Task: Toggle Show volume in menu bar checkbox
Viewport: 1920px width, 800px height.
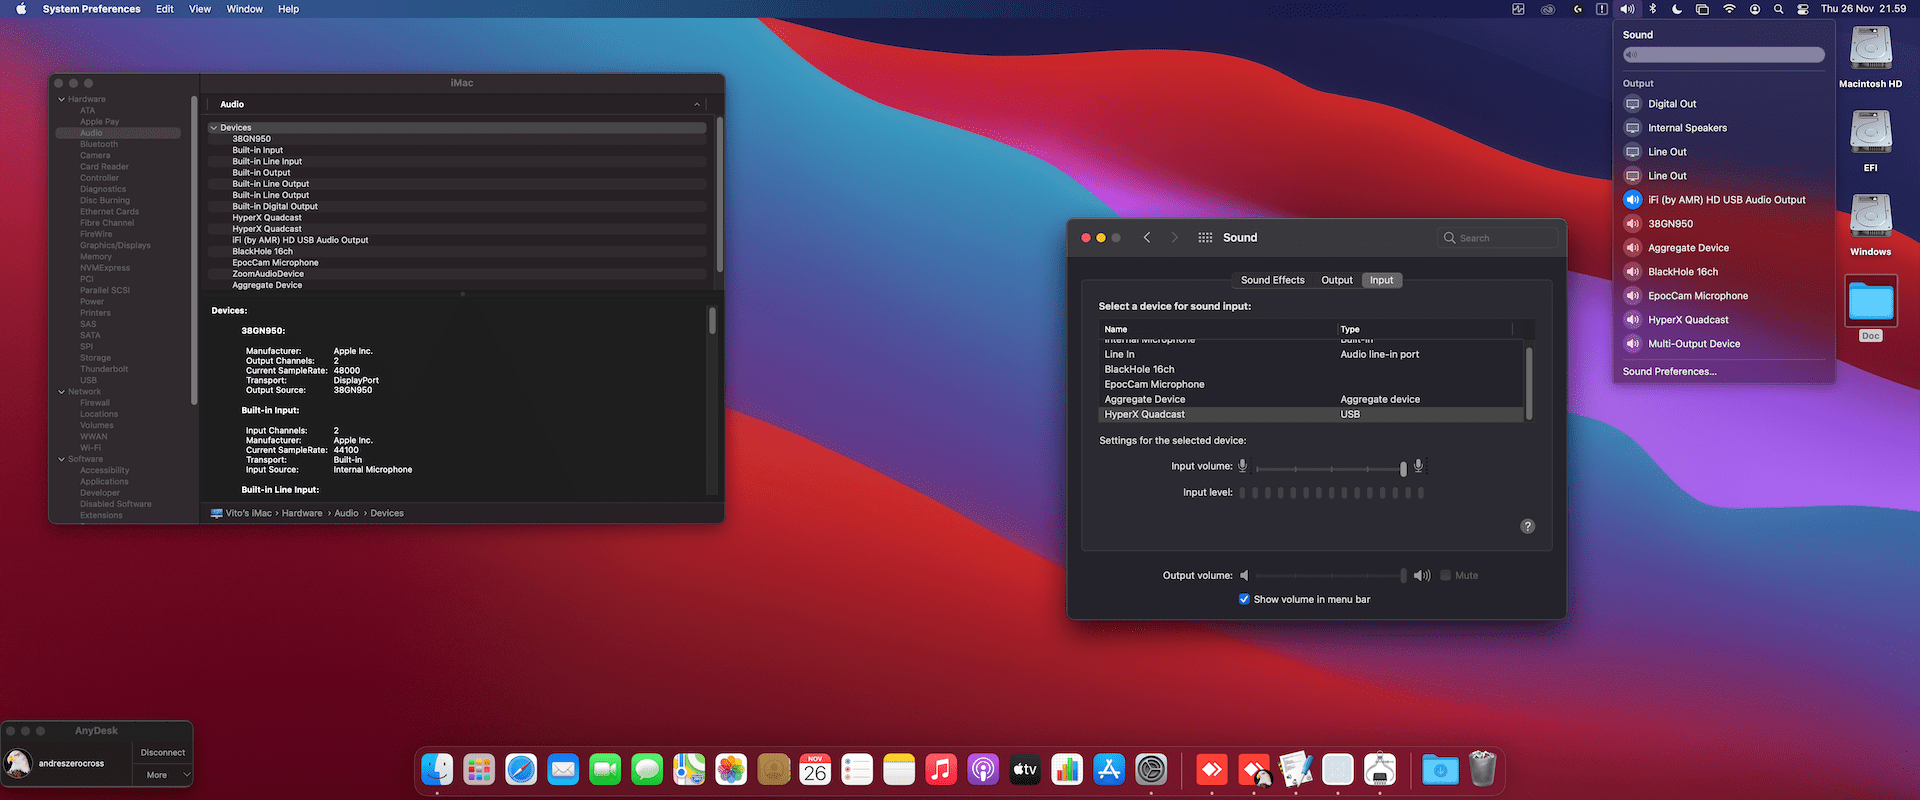Action: pyautogui.click(x=1244, y=599)
